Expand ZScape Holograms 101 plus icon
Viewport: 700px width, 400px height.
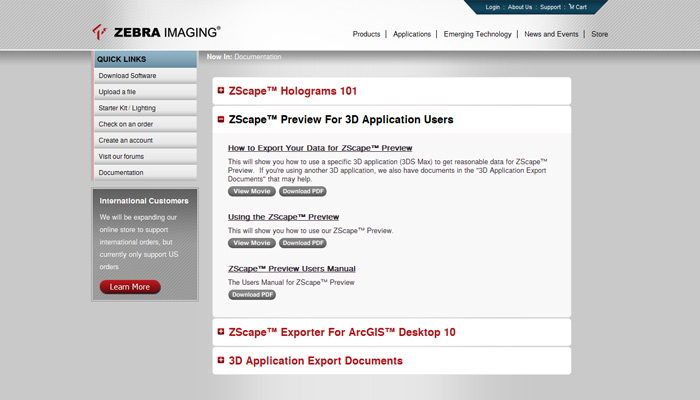[221, 91]
